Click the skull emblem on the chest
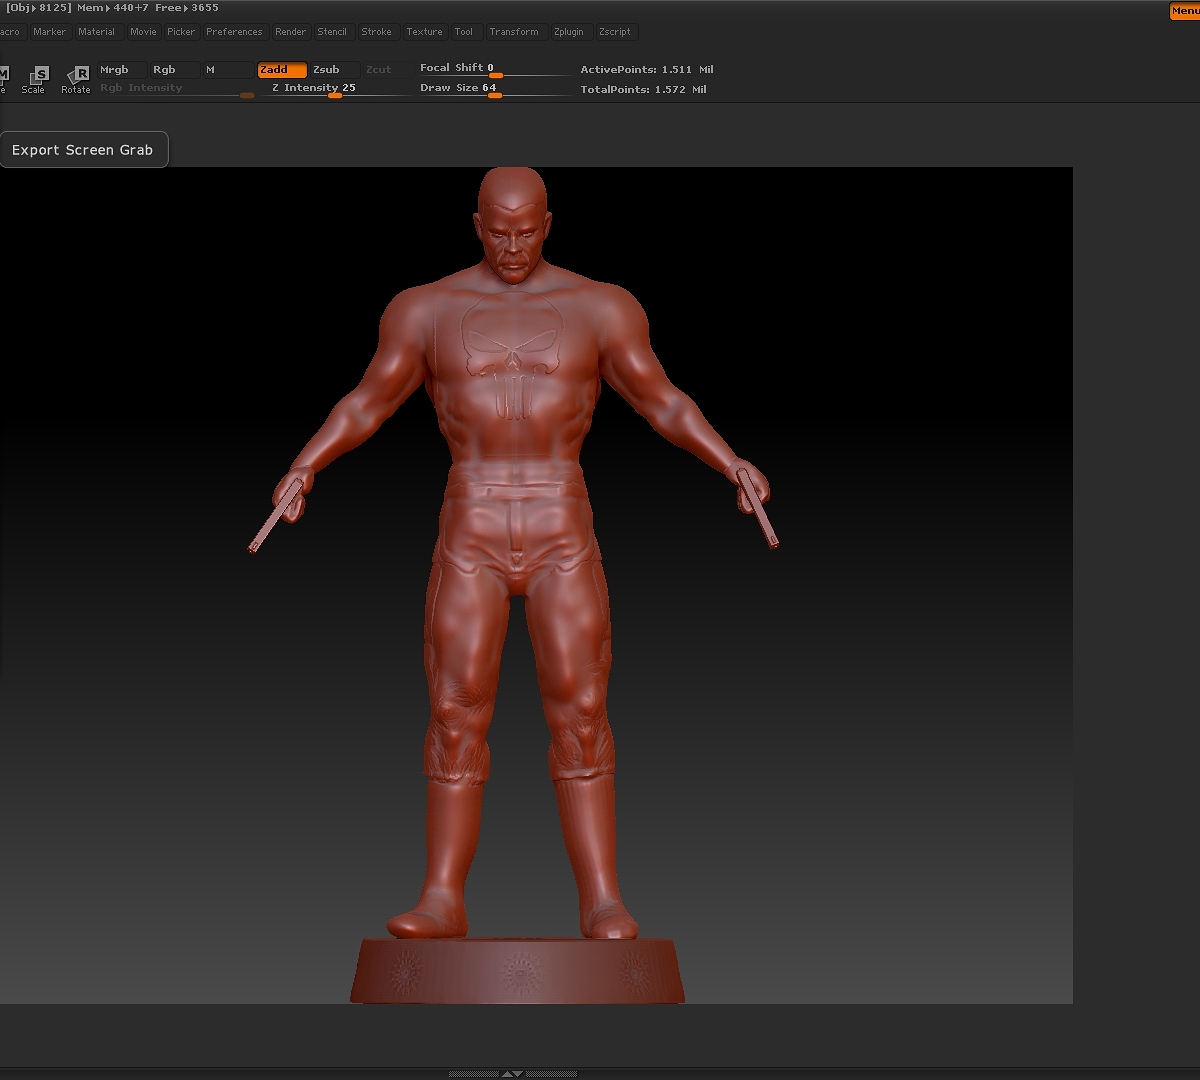 coord(512,355)
